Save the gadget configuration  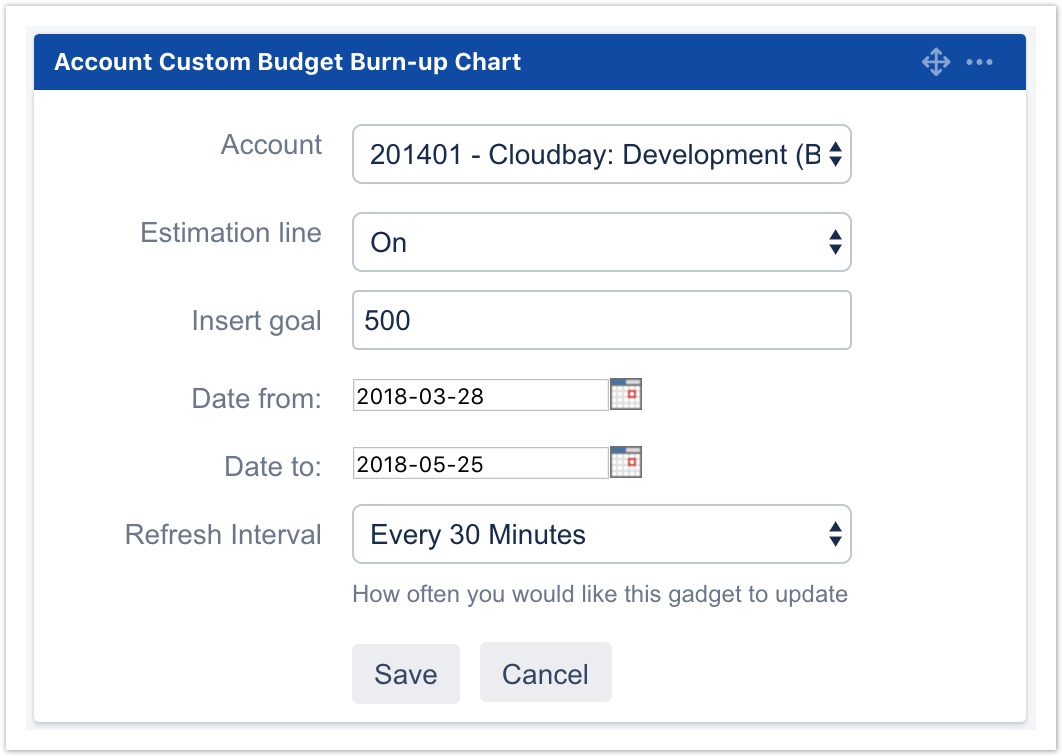coord(405,675)
